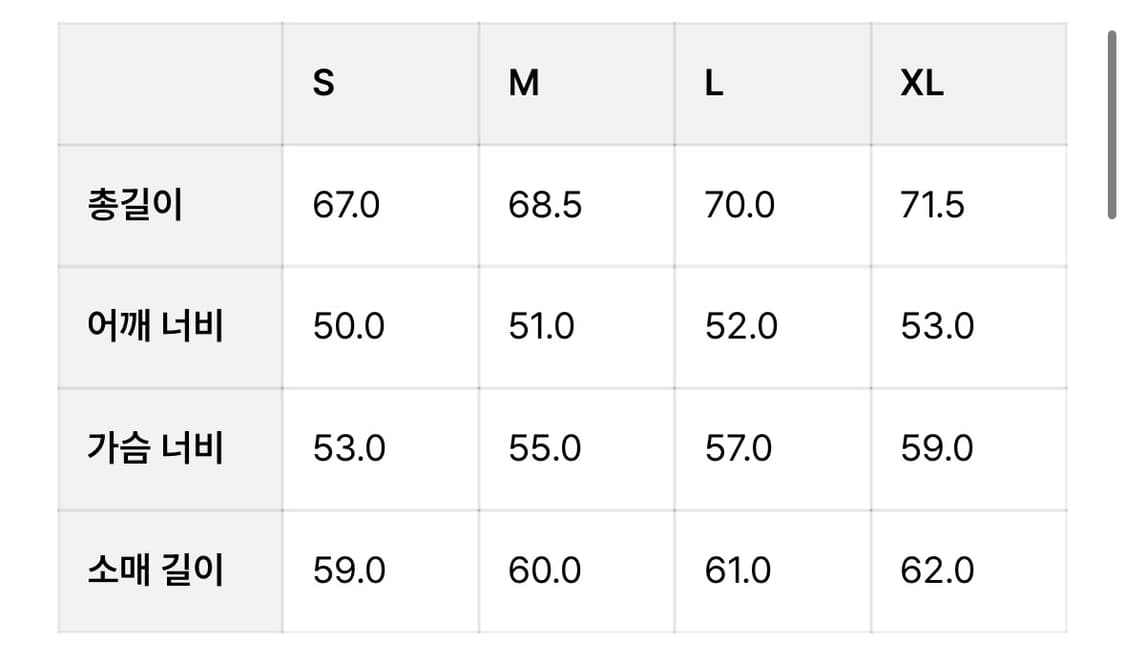Click the 60.0 sleeve length cell
Screen dimensions: 1125x660
pos(545,570)
